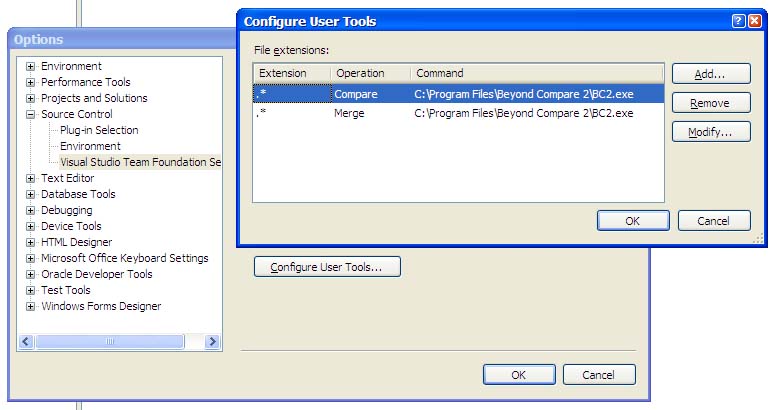
Task: Expand HTML Designer node
Action: (30, 242)
